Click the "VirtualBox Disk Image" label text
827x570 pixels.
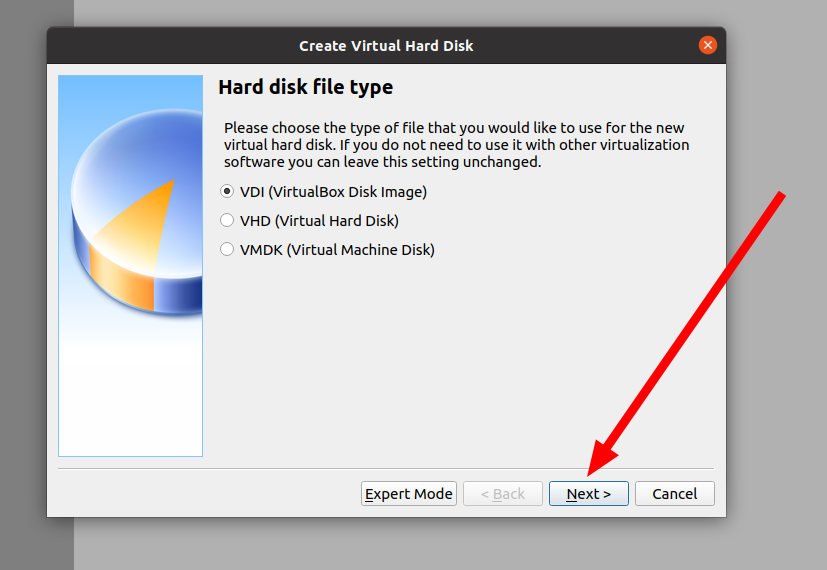[355, 192]
